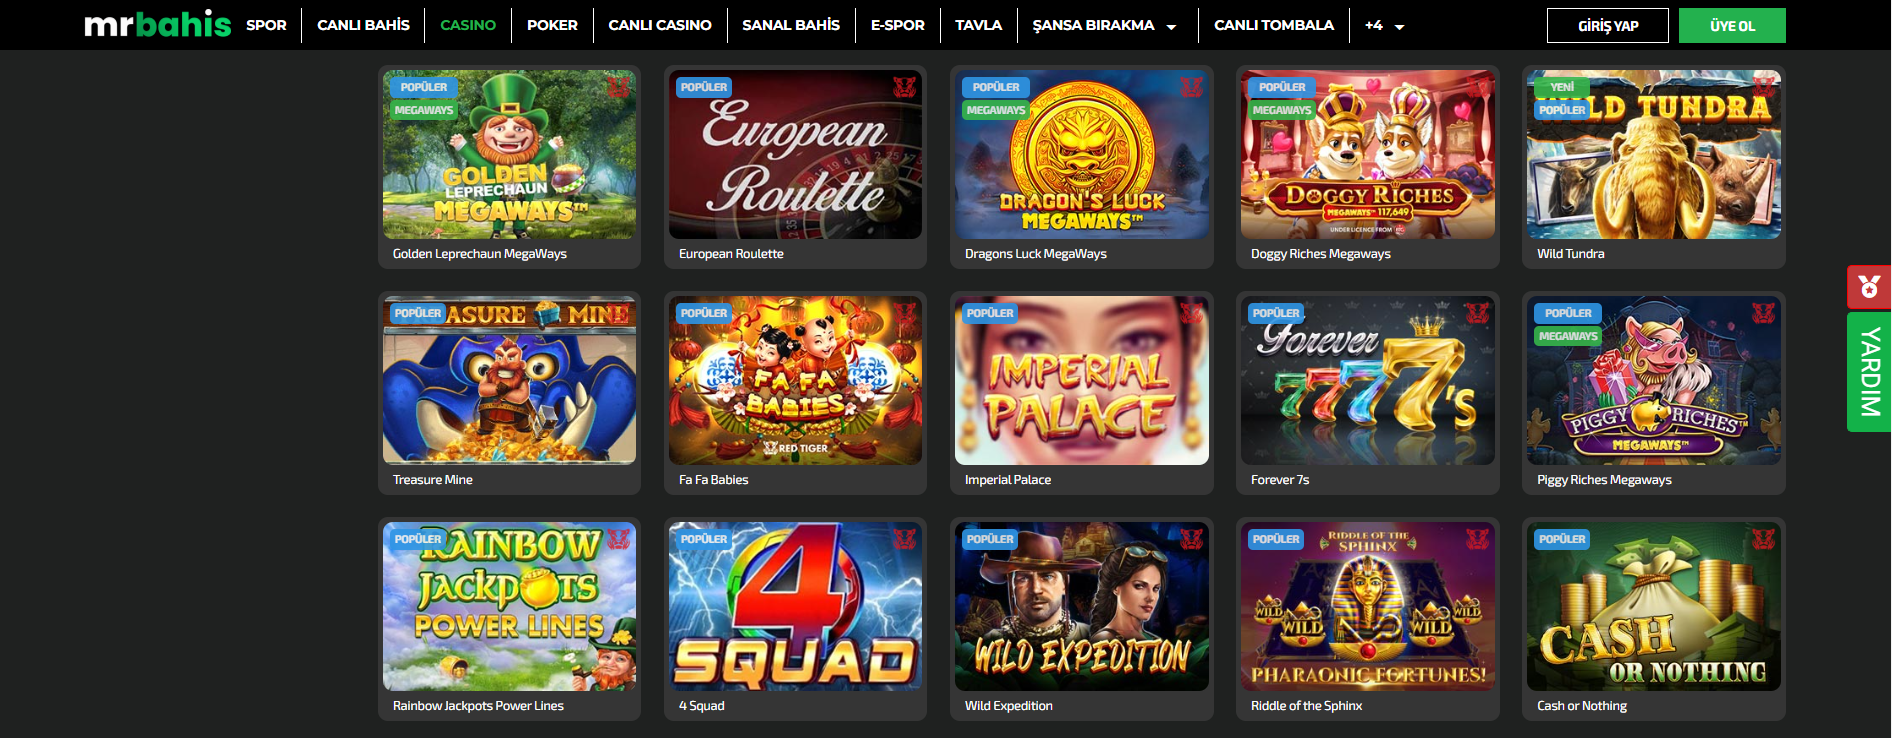Click provider icon on Golden Leprechaun tile

618,87
